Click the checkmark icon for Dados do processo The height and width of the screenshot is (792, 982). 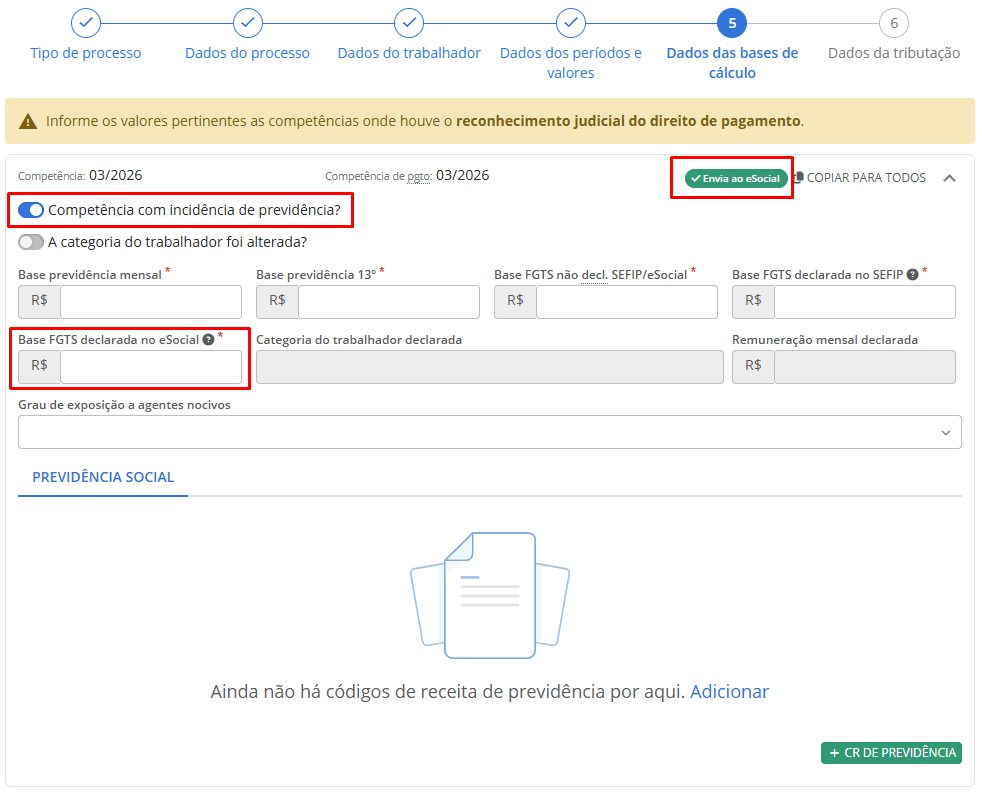(247, 22)
